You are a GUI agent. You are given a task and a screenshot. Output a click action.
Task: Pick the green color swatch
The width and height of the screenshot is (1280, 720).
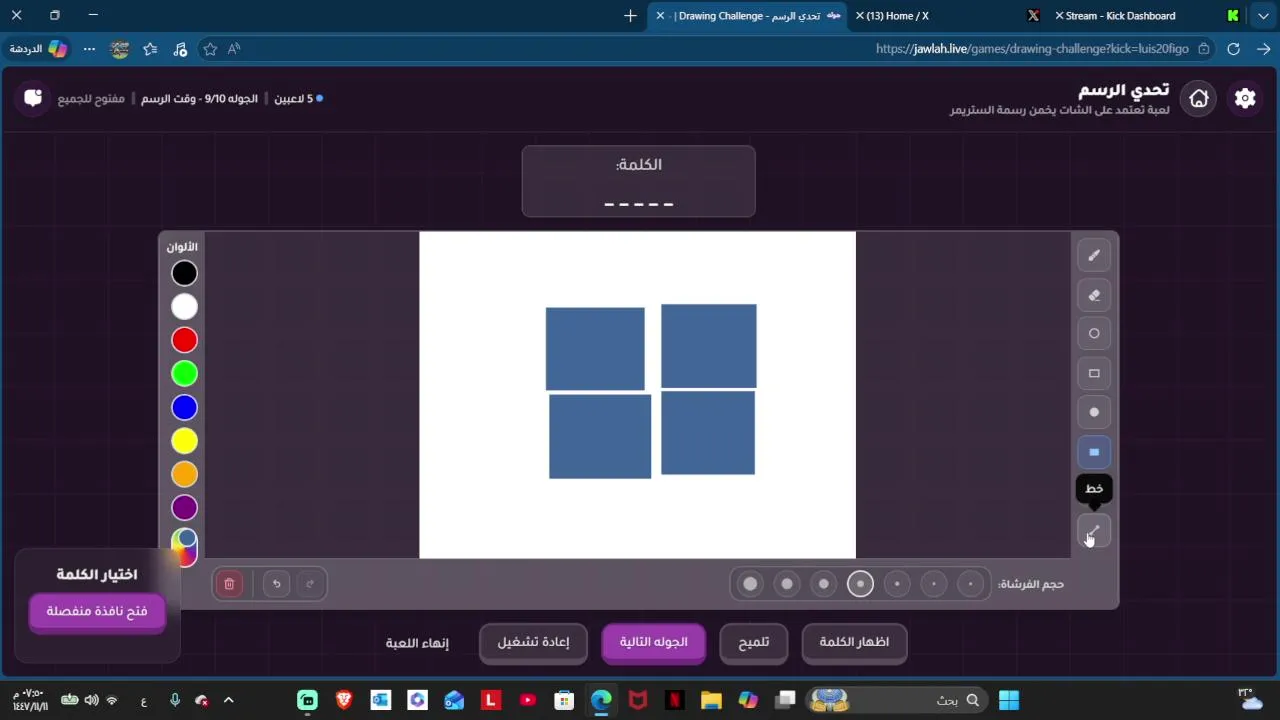(x=184, y=374)
